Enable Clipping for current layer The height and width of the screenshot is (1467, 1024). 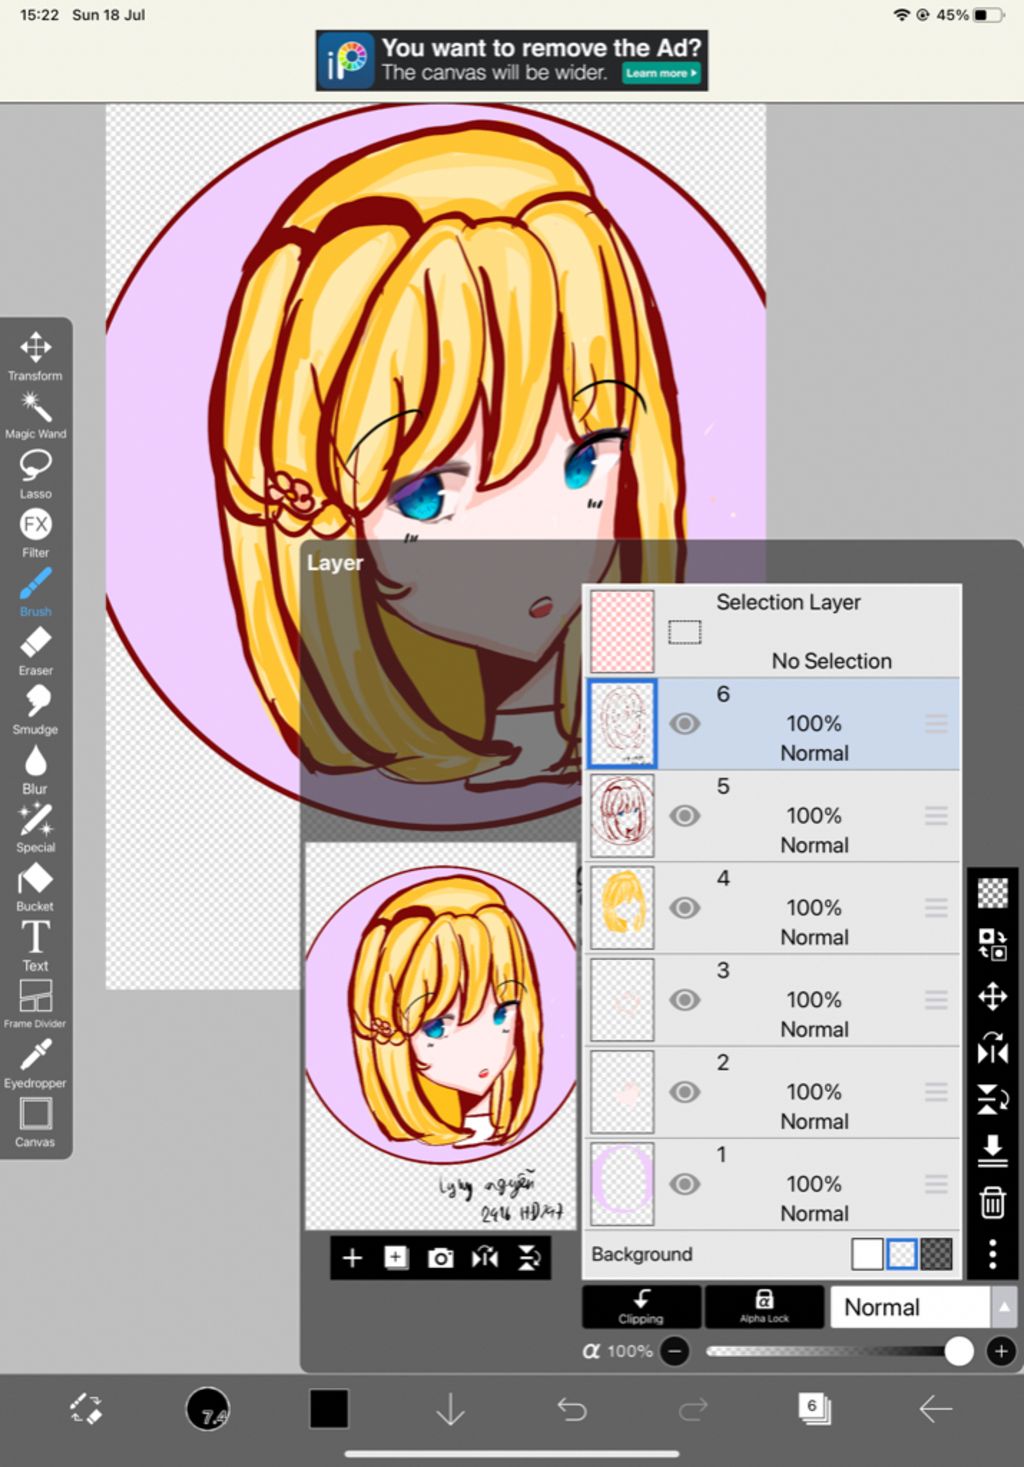click(641, 1306)
